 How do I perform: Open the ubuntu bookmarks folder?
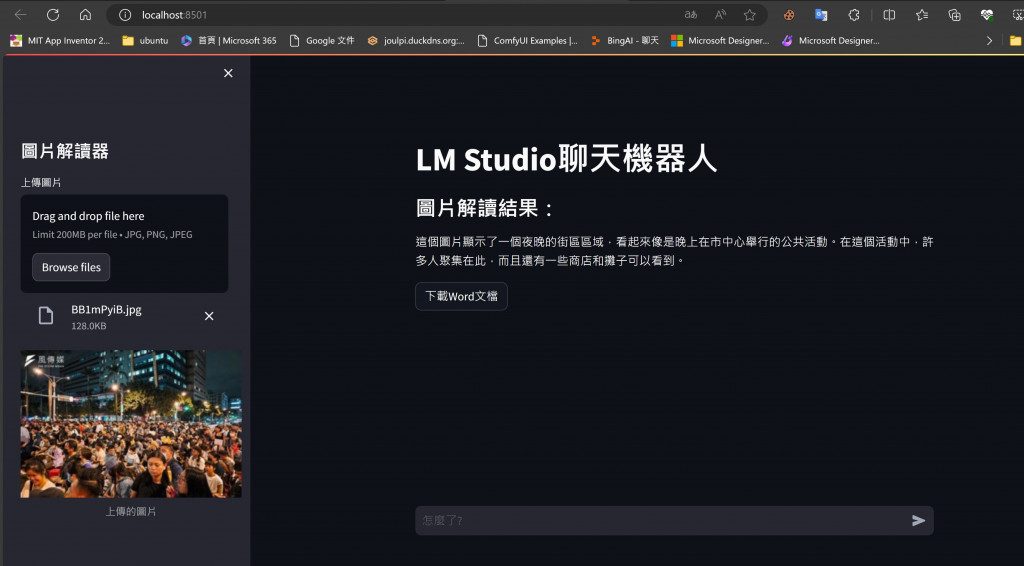146,40
